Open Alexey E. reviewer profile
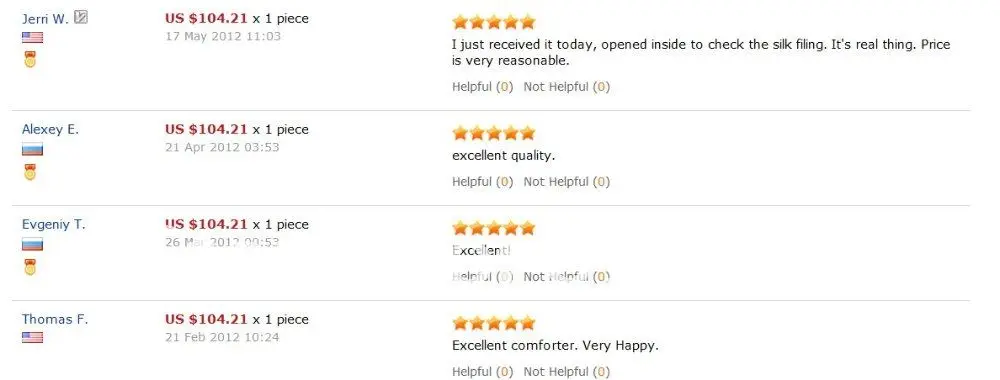 [x=50, y=129]
